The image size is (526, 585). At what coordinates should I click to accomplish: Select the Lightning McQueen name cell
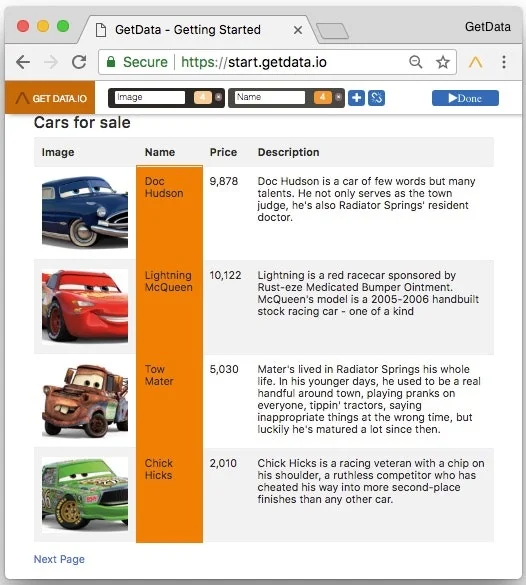click(169, 307)
